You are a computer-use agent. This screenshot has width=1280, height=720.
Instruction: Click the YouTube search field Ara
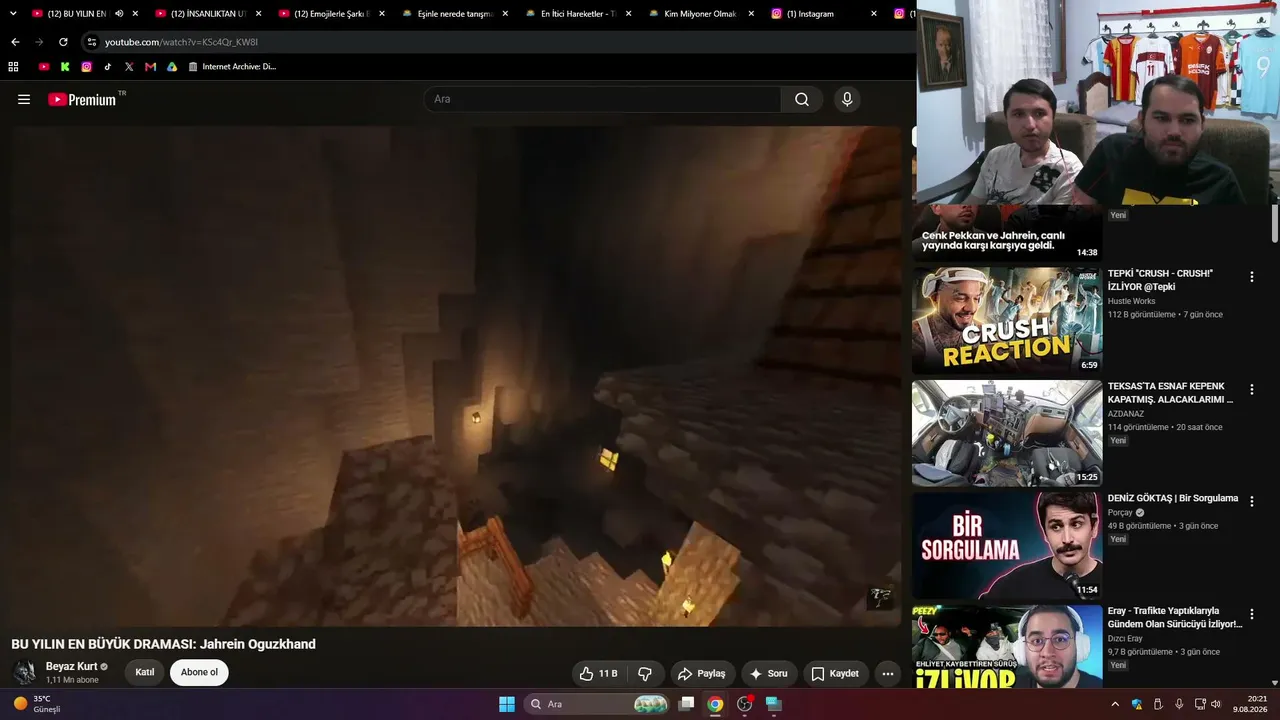click(x=602, y=99)
